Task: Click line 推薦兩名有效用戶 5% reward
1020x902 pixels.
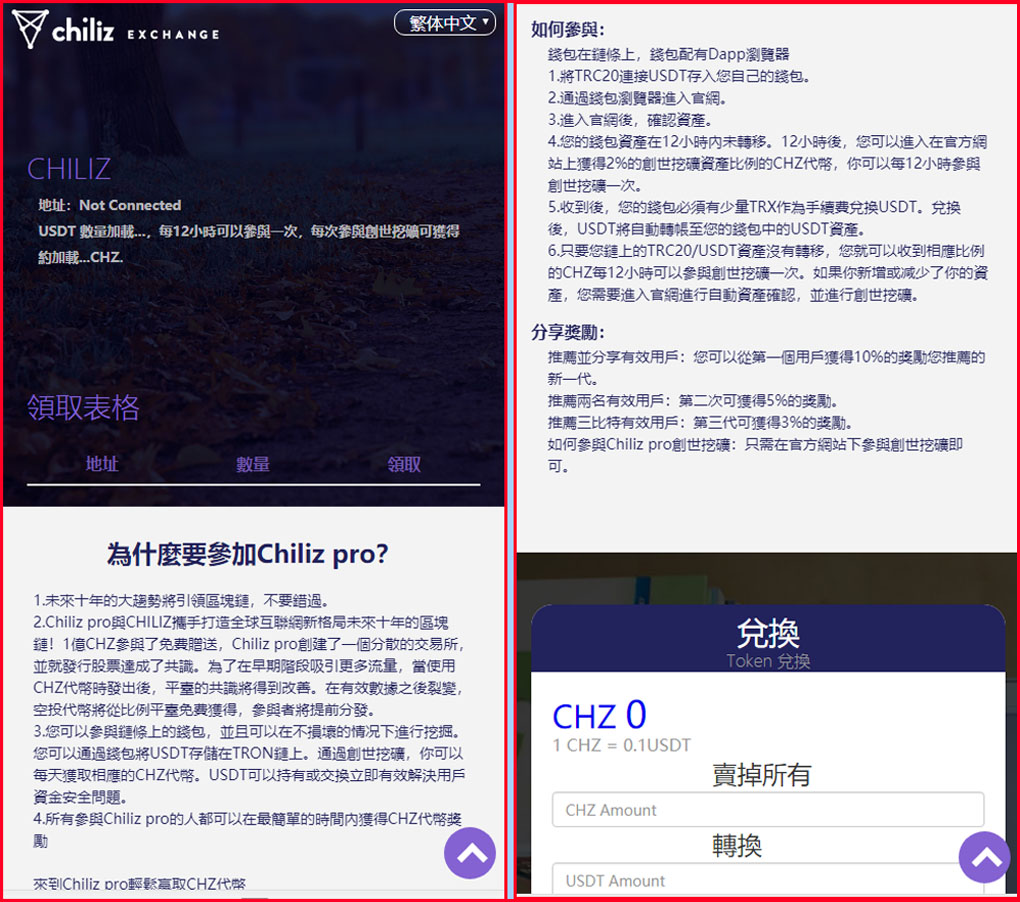Action: click(x=692, y=401)
